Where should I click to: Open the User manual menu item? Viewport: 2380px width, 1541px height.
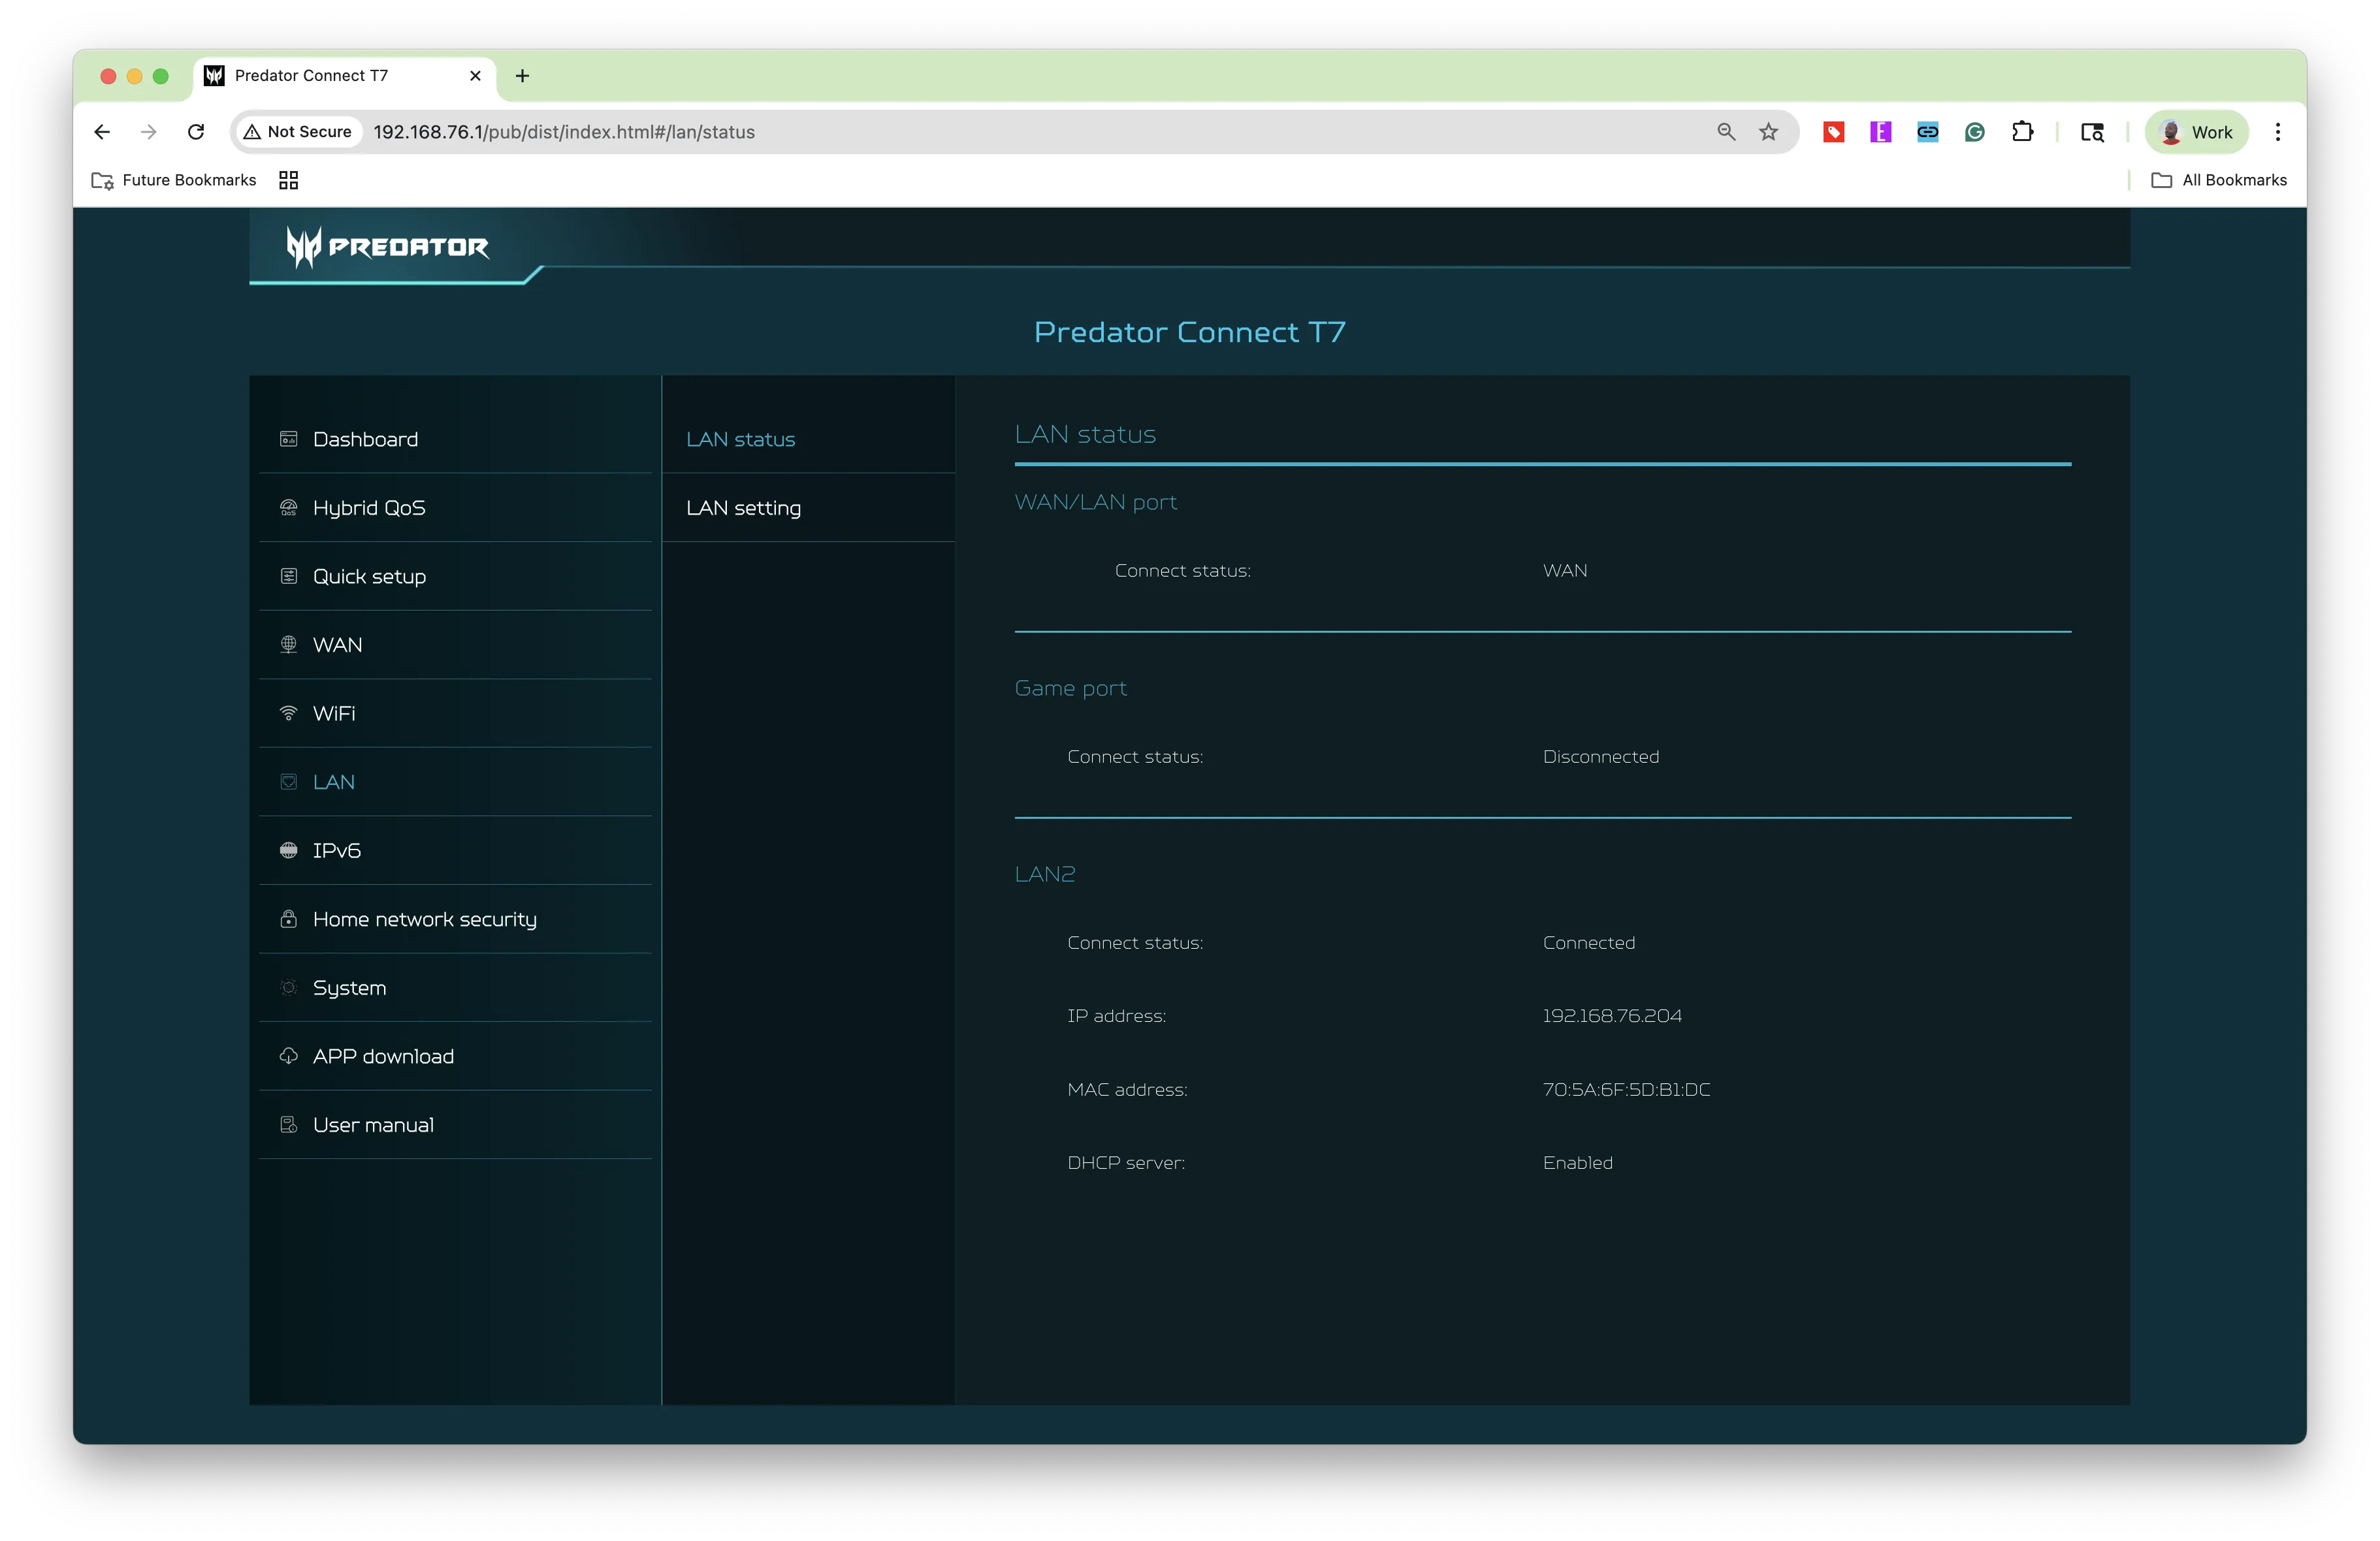455,1125
